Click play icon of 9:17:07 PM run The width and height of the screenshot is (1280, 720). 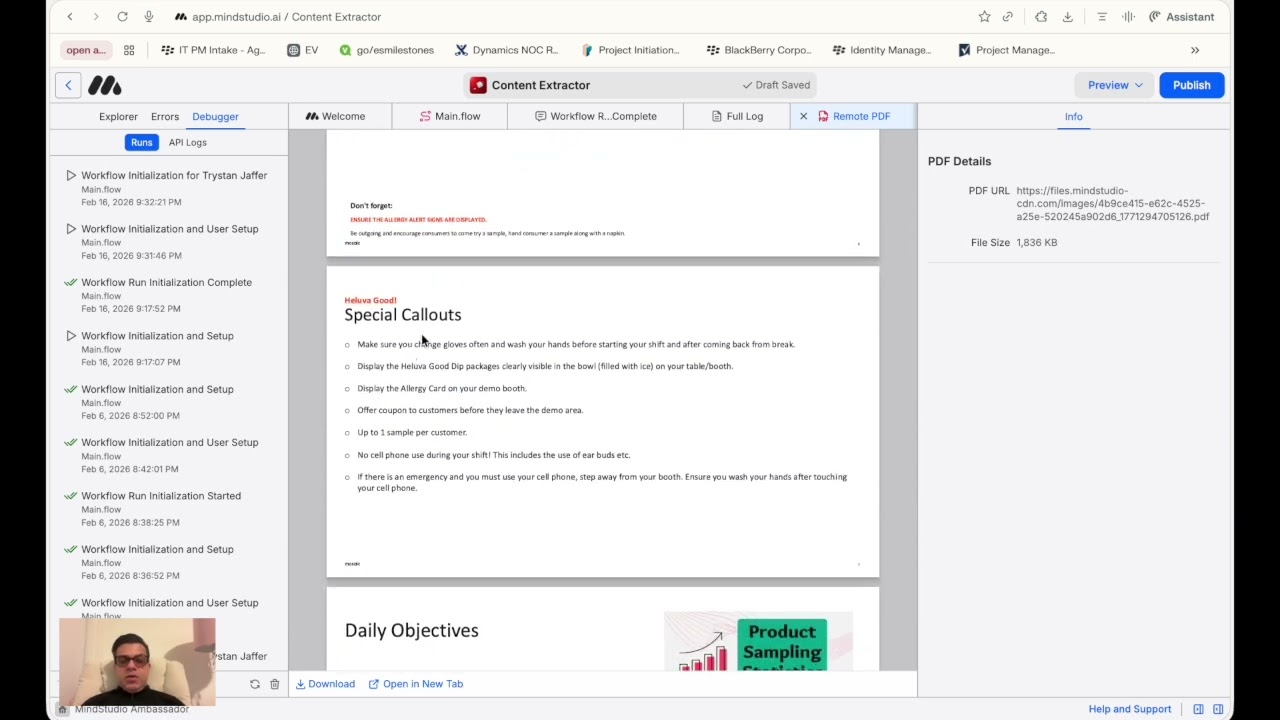click(x=71, y=336)
